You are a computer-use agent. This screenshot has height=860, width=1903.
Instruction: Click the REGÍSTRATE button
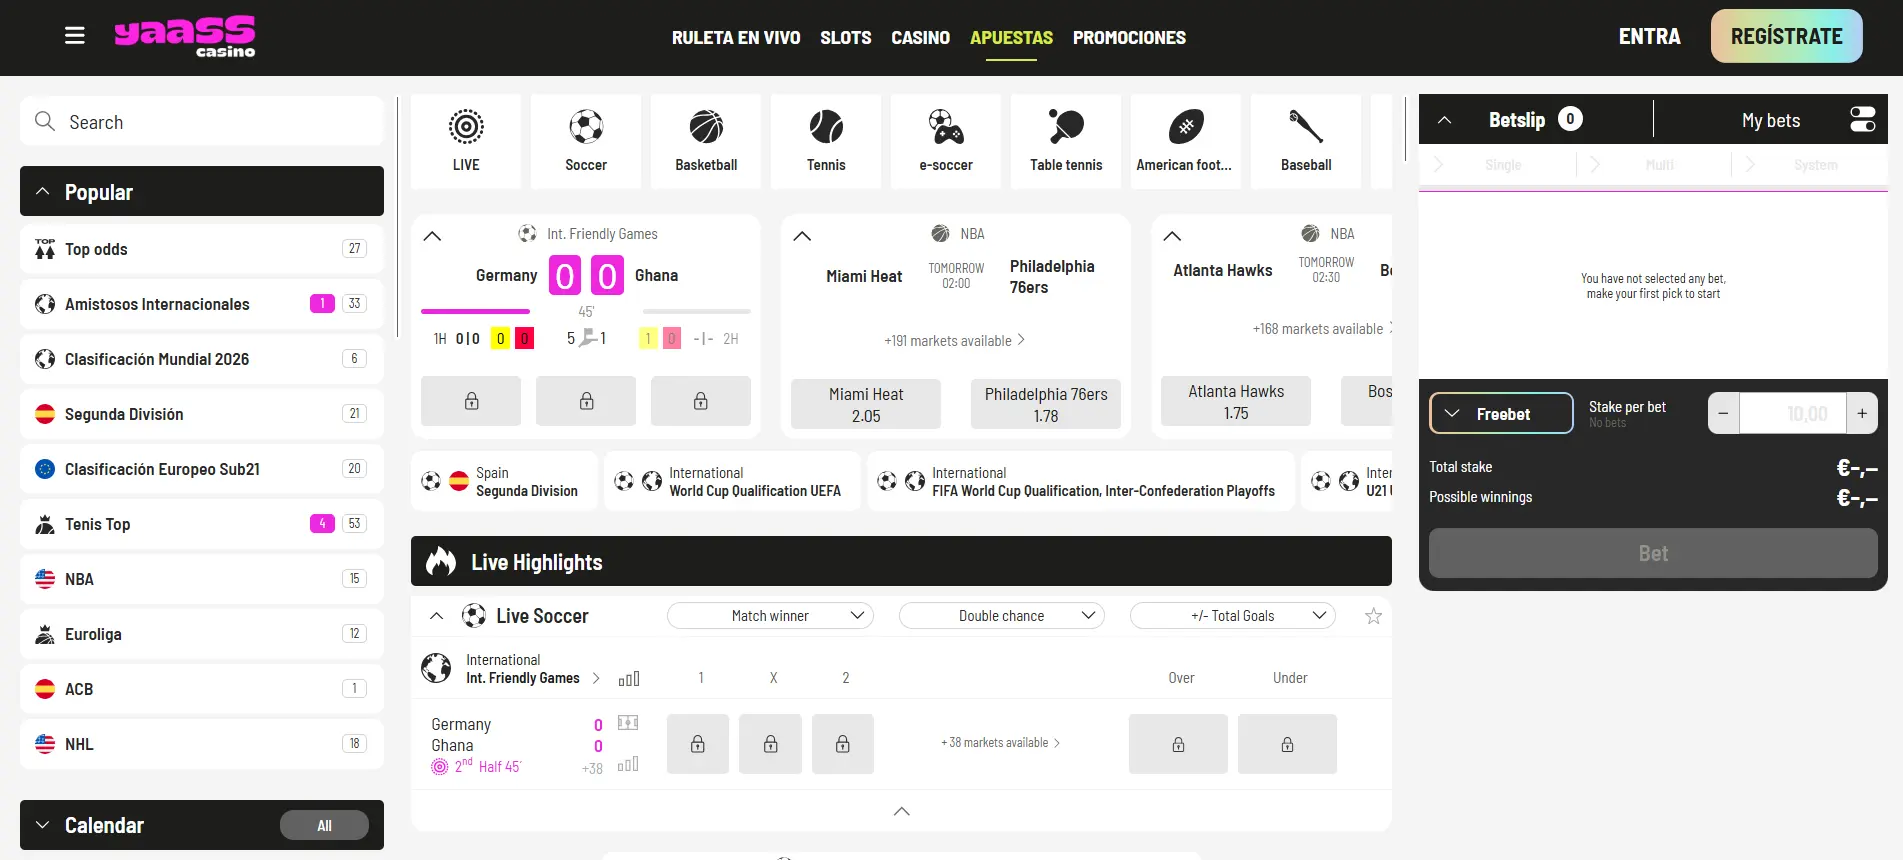click(x=1786, y=35)
